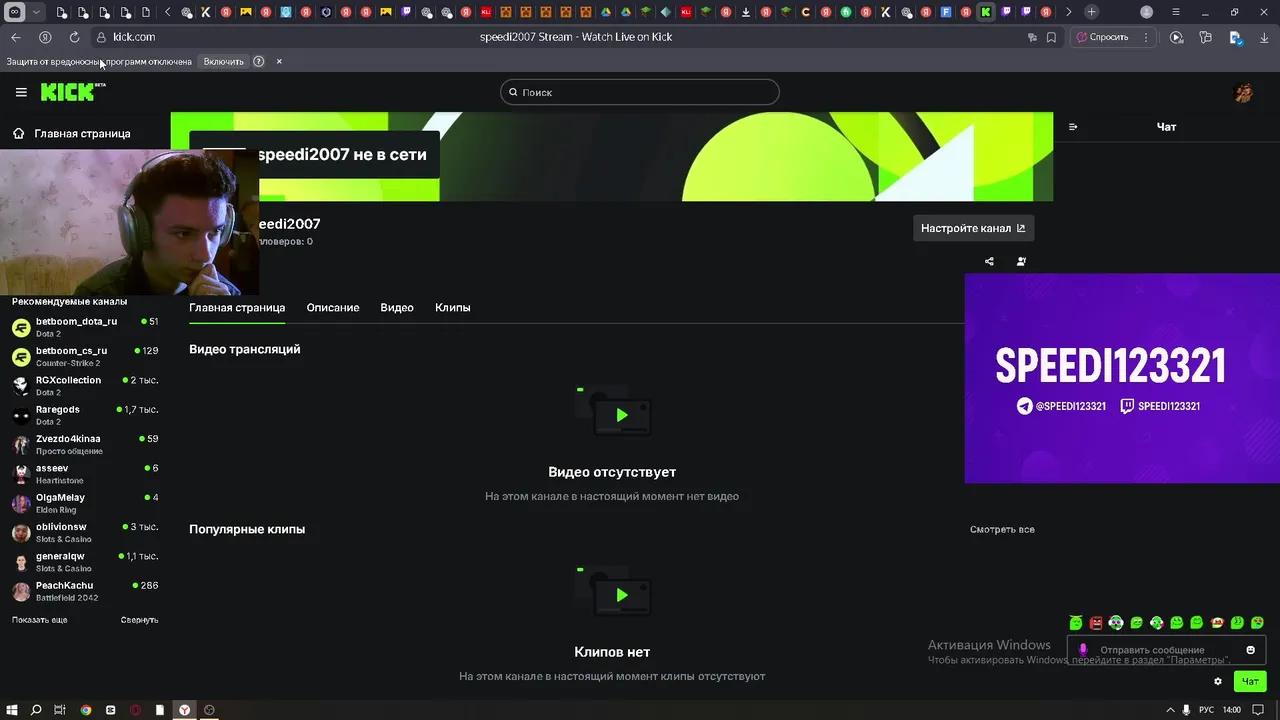Switch to the Клипы tab

pos(453,307)
